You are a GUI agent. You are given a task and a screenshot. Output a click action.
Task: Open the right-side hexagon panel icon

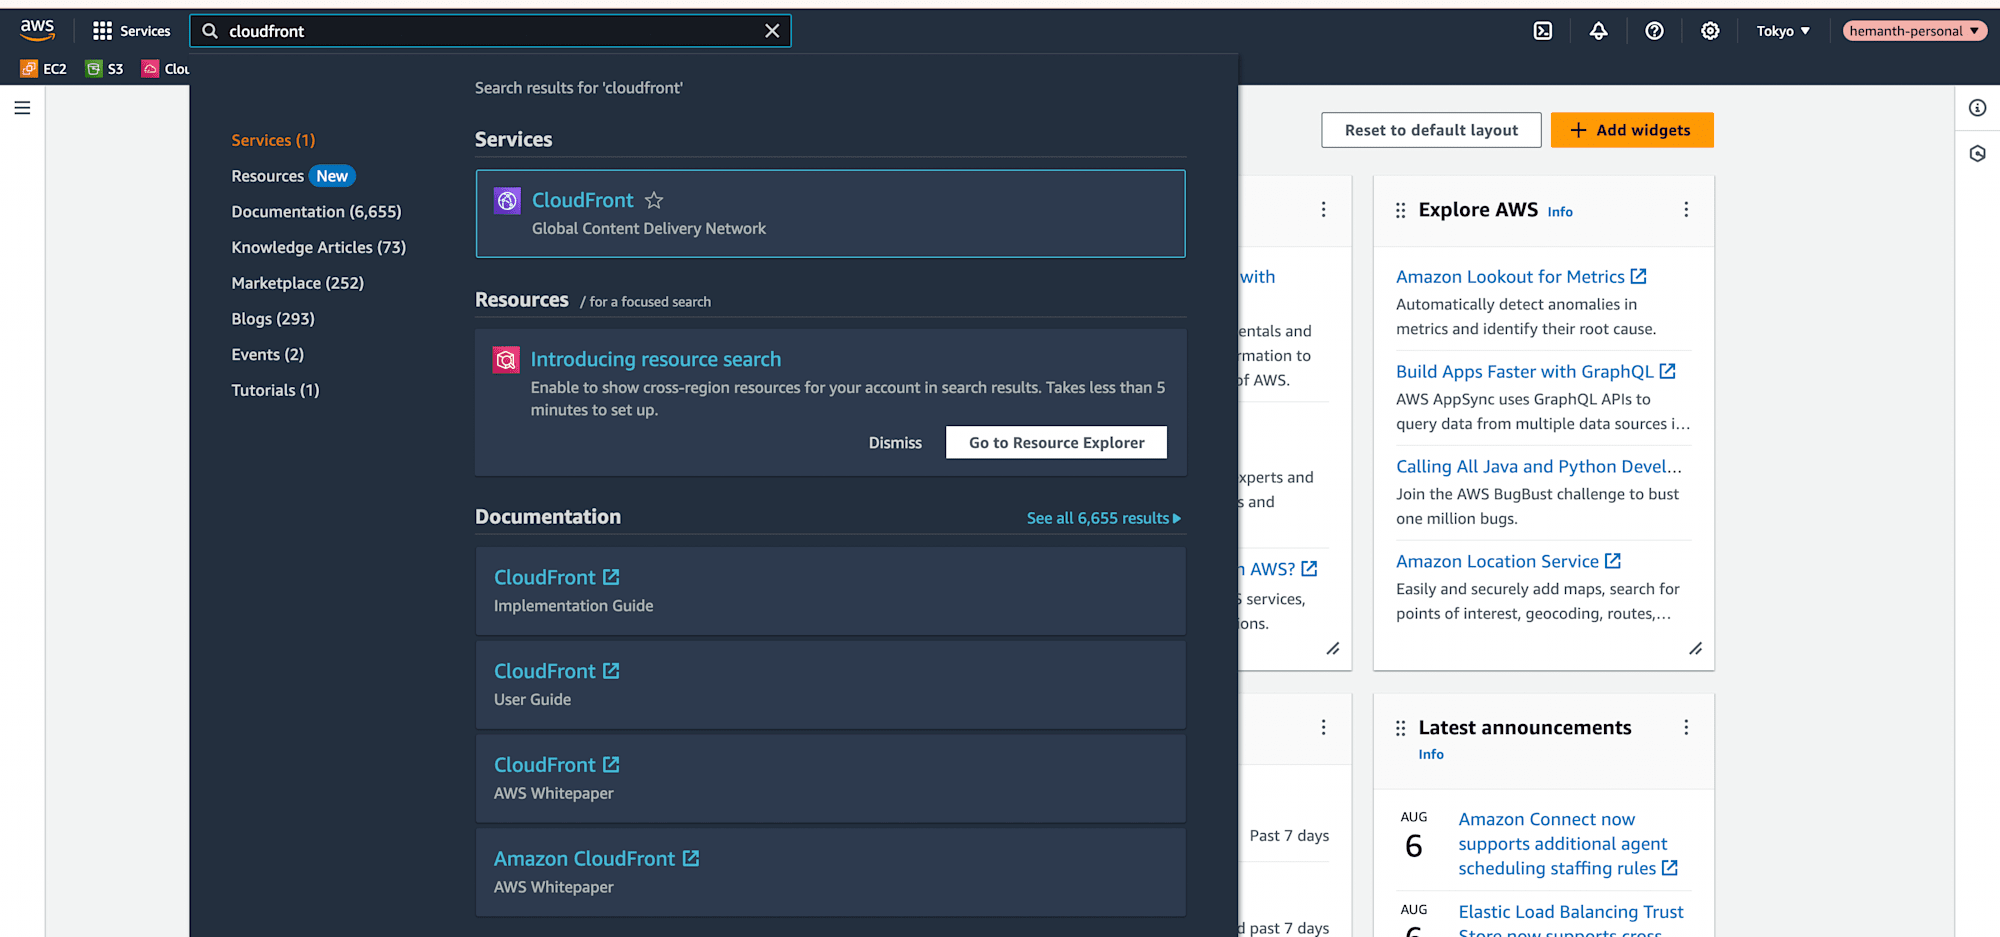click(1977, 154)
